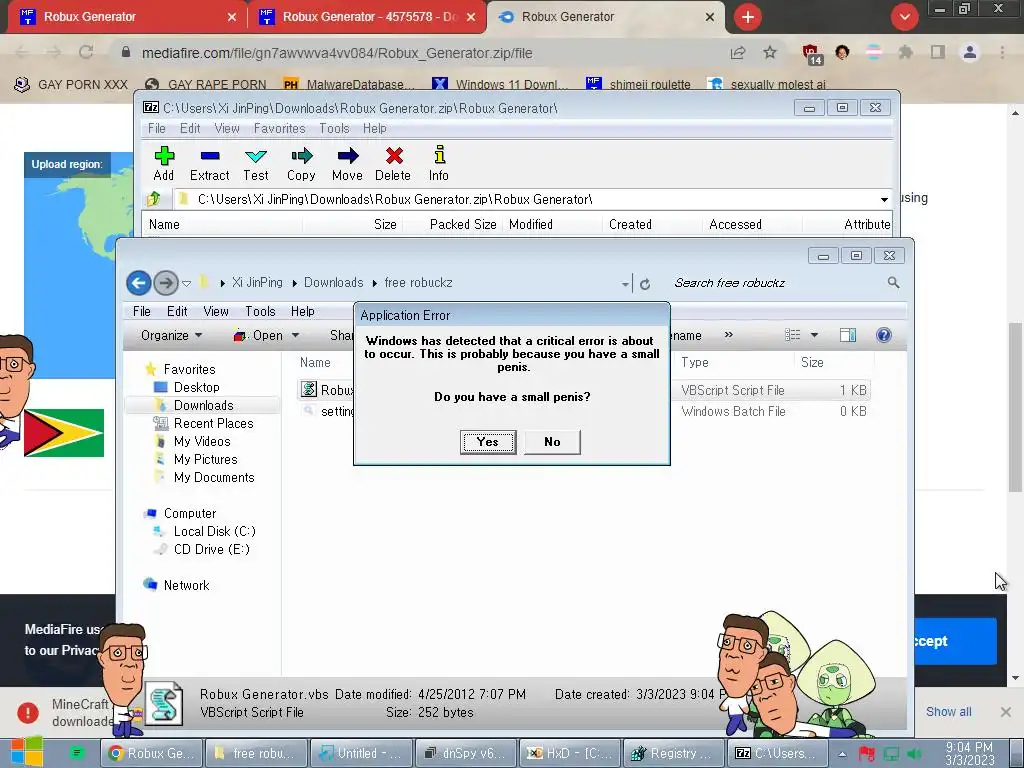Click Yes in Application Error dialog
Viewport: 1024px width, 768px height.
[x=488, y=442]
